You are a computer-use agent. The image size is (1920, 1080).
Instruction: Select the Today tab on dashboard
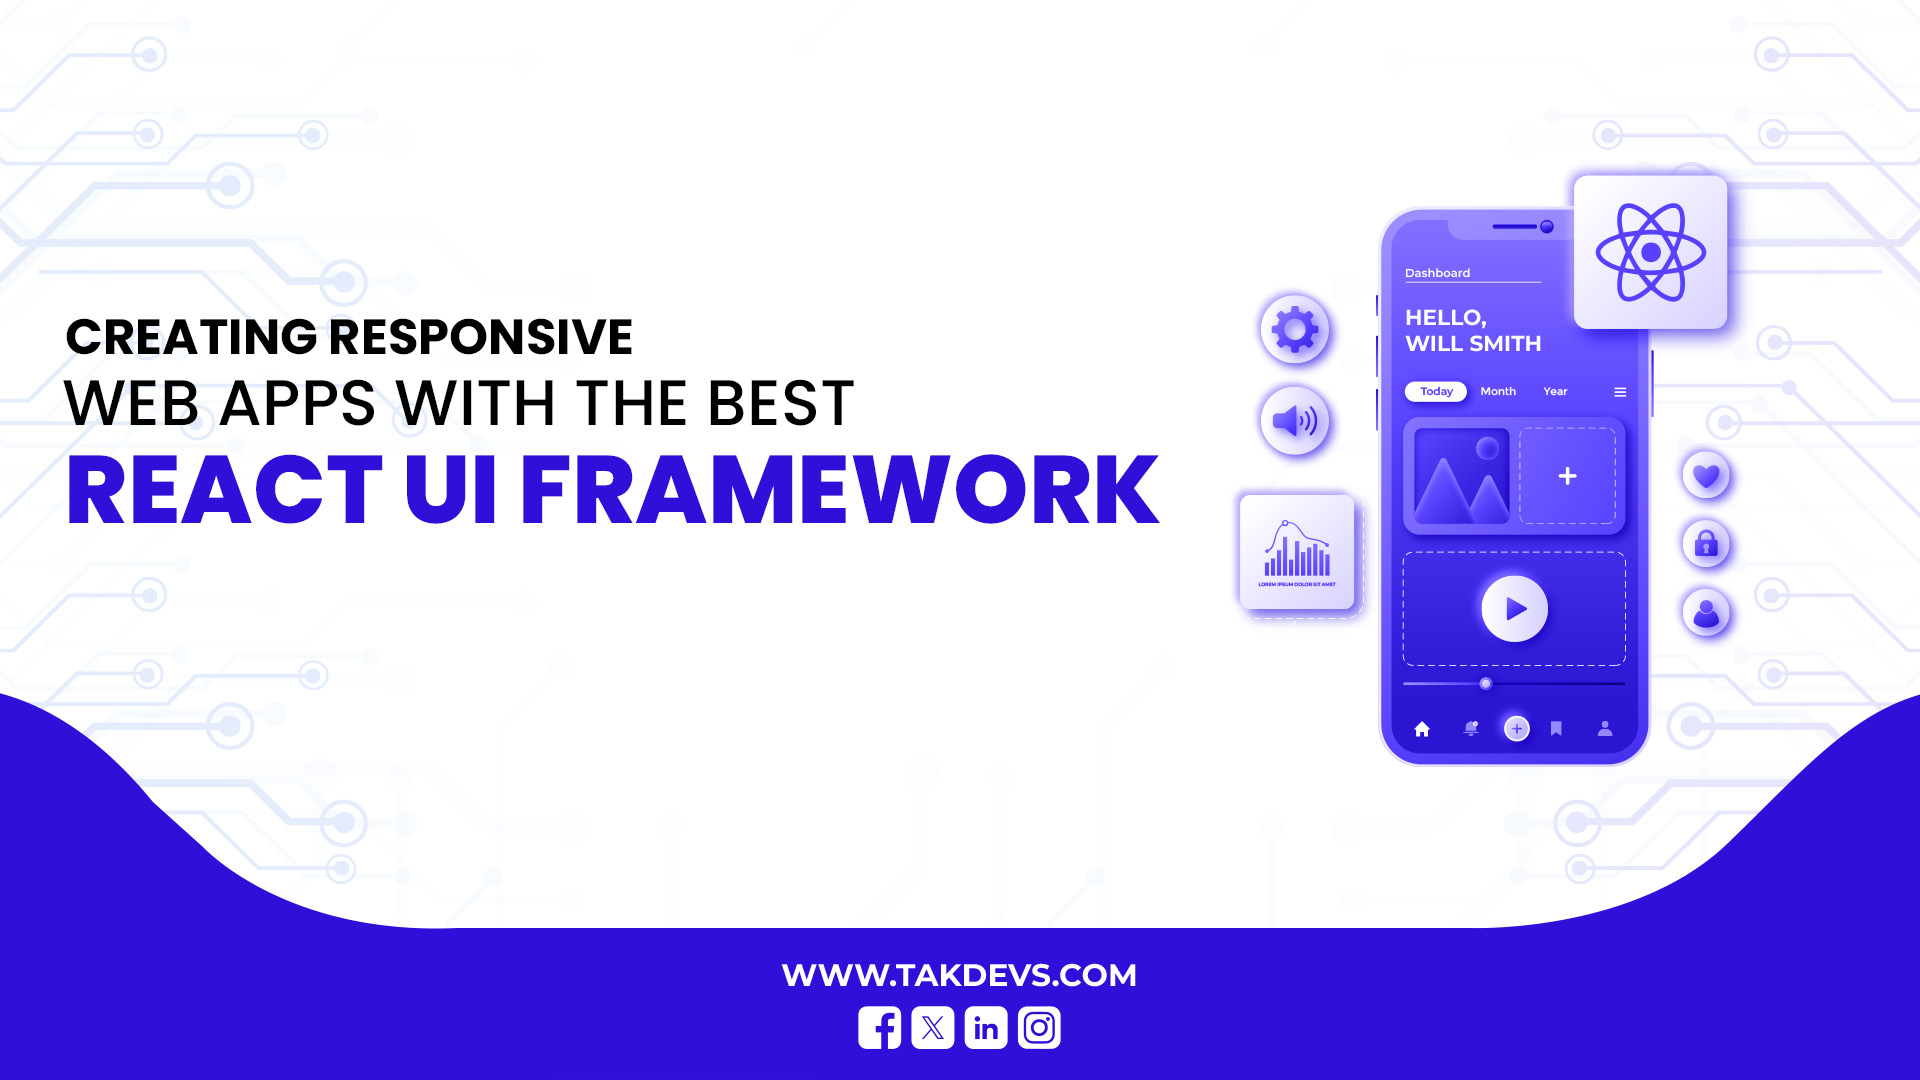(x=1436, y=390)
